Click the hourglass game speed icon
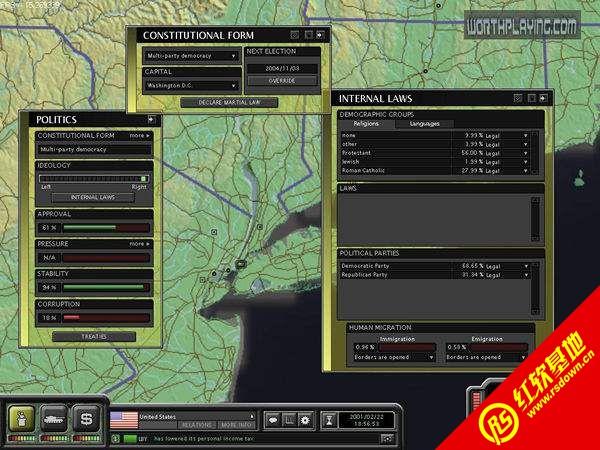Viewport: 600px width, 450px height. pos(329,421)
